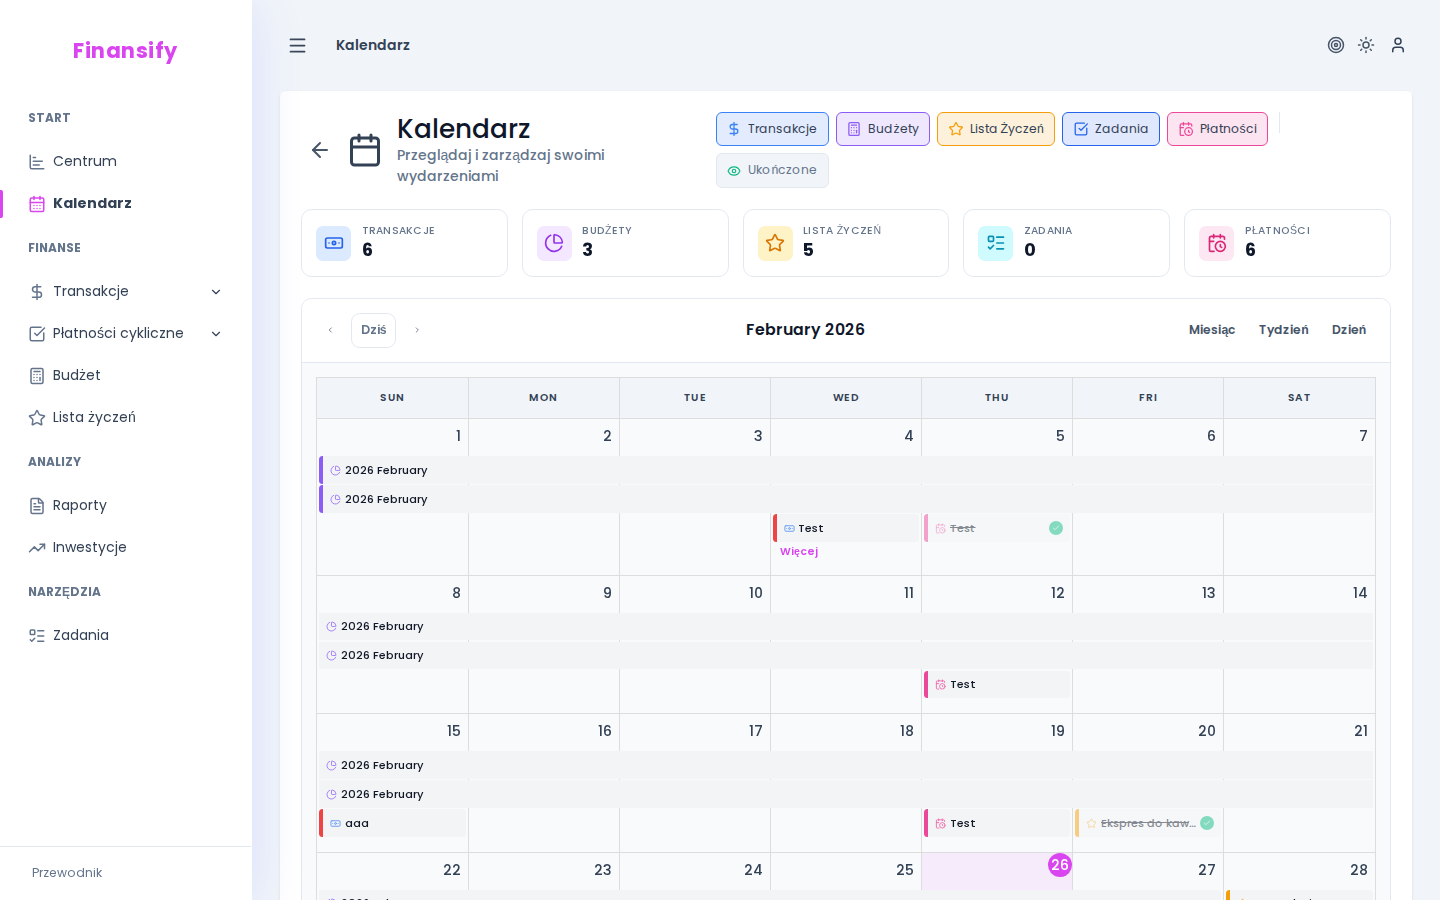This screenshot has width=1440, height=900.
Task: Click the Lista Życzeń star card icon
Action: 775,243
